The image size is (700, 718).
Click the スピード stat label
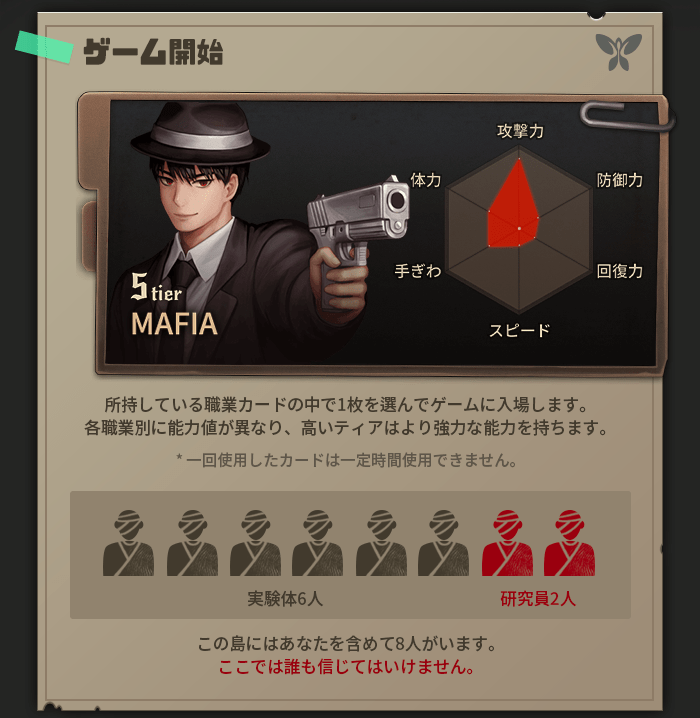tap(520, 330)
